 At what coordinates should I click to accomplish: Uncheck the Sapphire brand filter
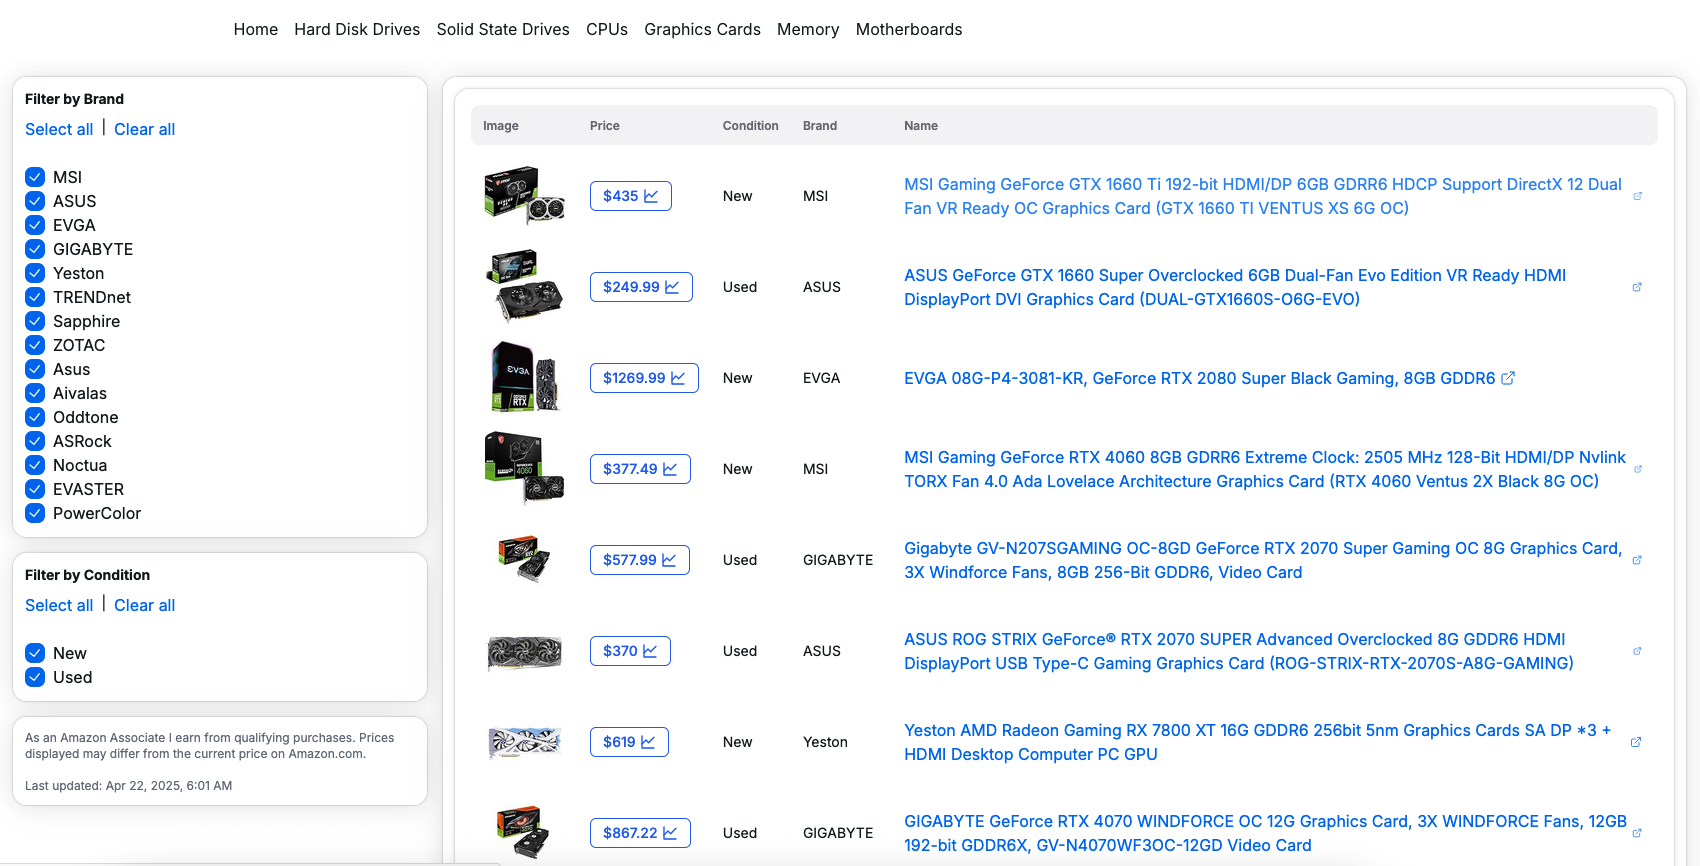35,321
